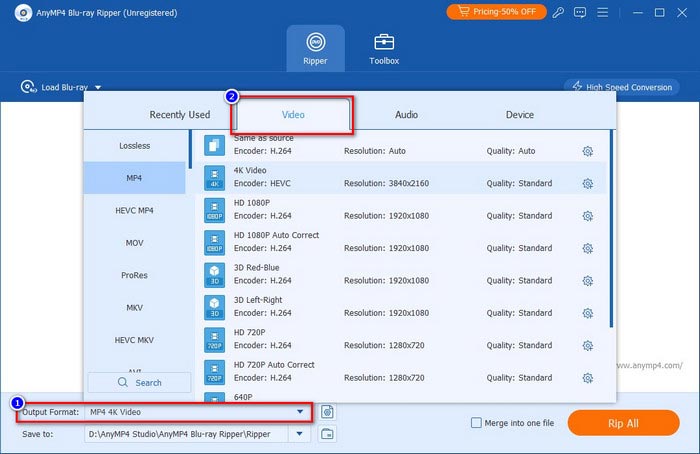The width and height of the screenshot is (700, 454).
Task: Click the 3D Left-Right preset icon
Action: (x=214, y=307)
